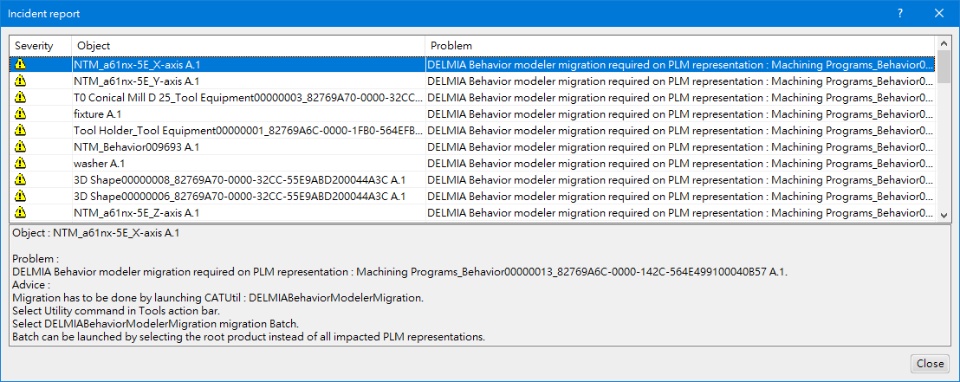Click warning icon for NTM_Behavior009693 A.1 row
Screen dimensions: 960x382
[x=20, y=146]
